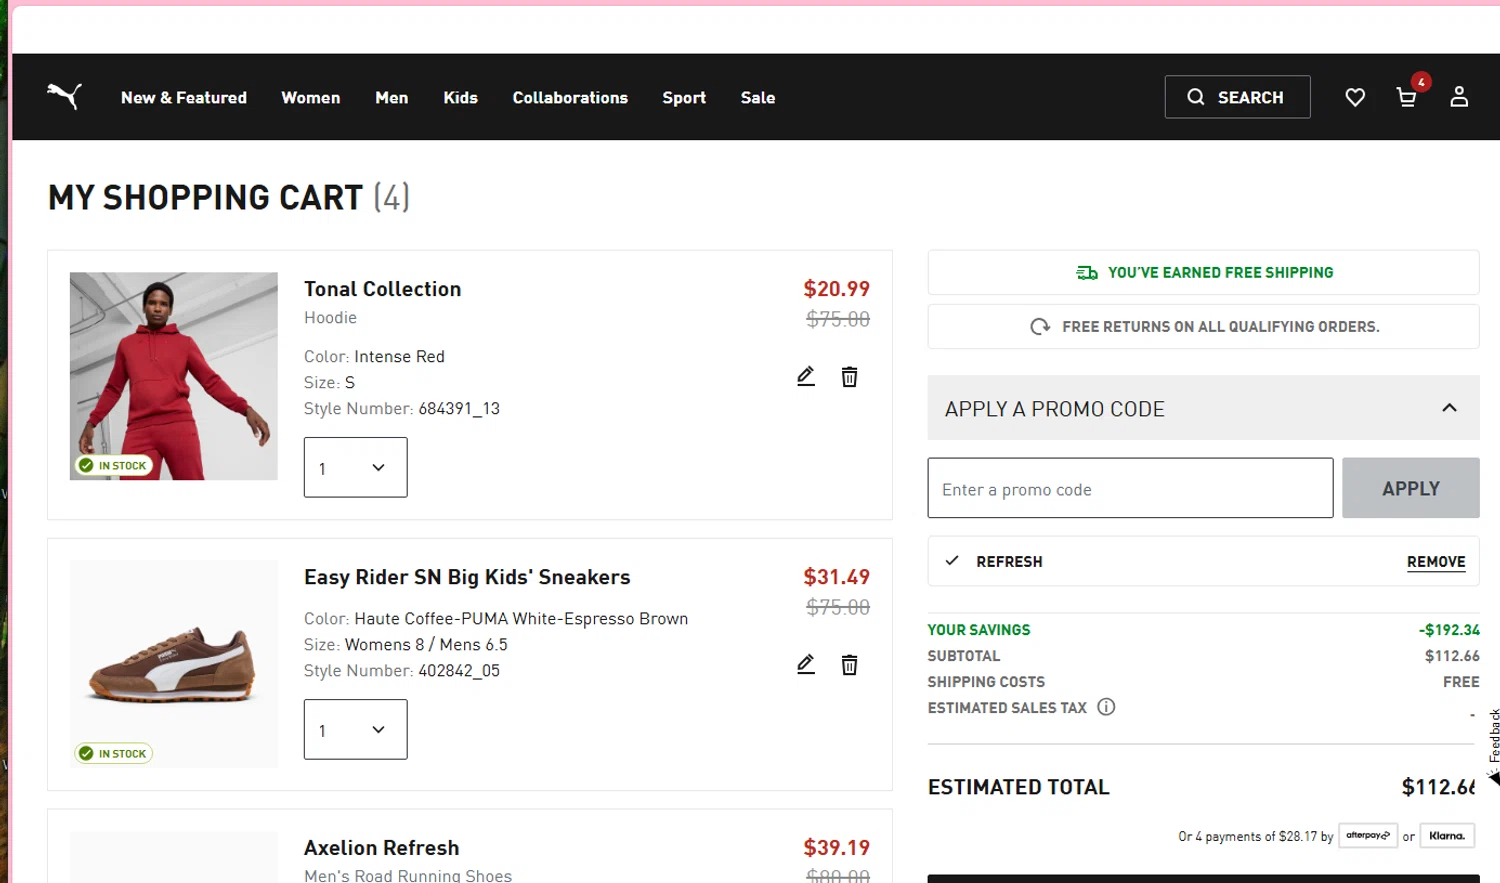Remove the Easy Rider SN sneakers from cart
1500x883 pixels.
click(849, 664)
